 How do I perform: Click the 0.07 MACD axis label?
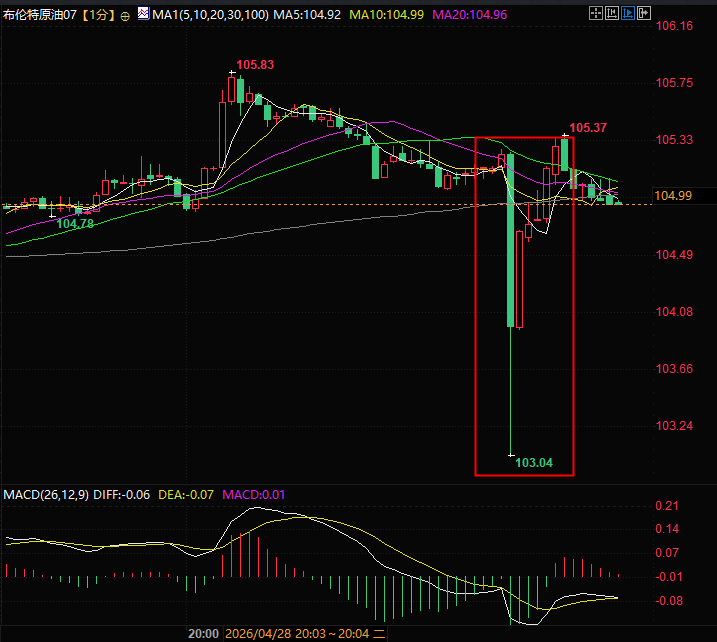click(x=667, y=553)
